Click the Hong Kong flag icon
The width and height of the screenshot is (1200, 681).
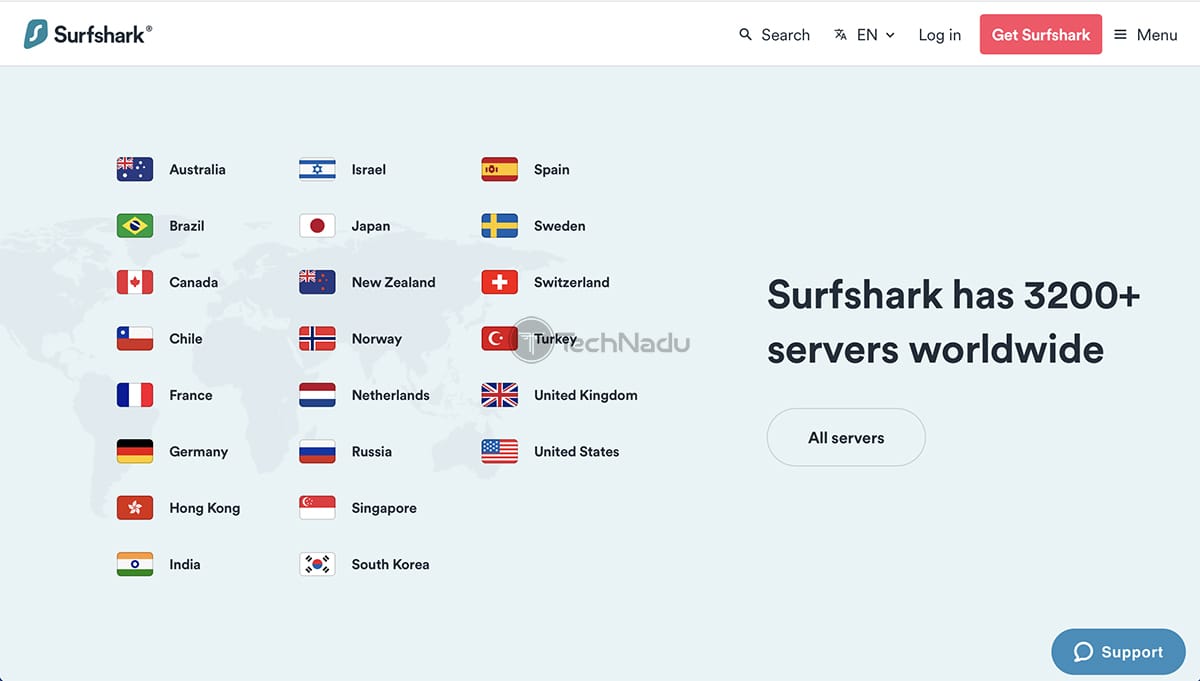(x=135, y=508)
